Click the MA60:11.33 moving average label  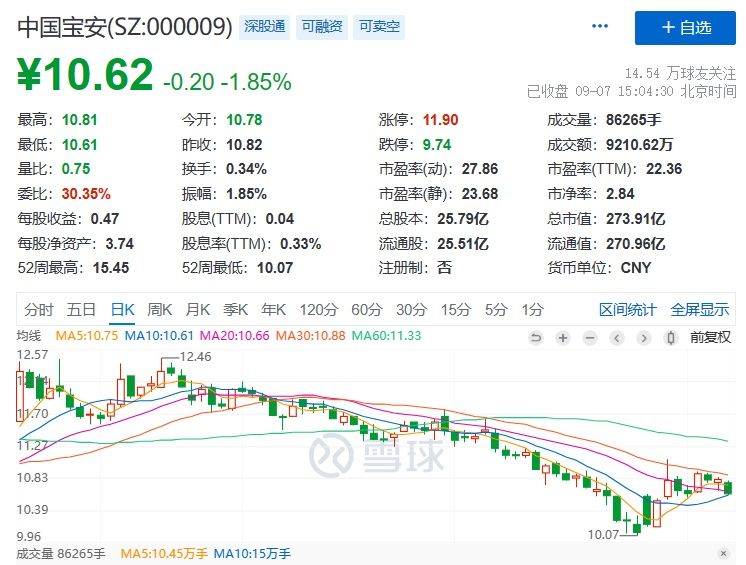click(386, 336)
